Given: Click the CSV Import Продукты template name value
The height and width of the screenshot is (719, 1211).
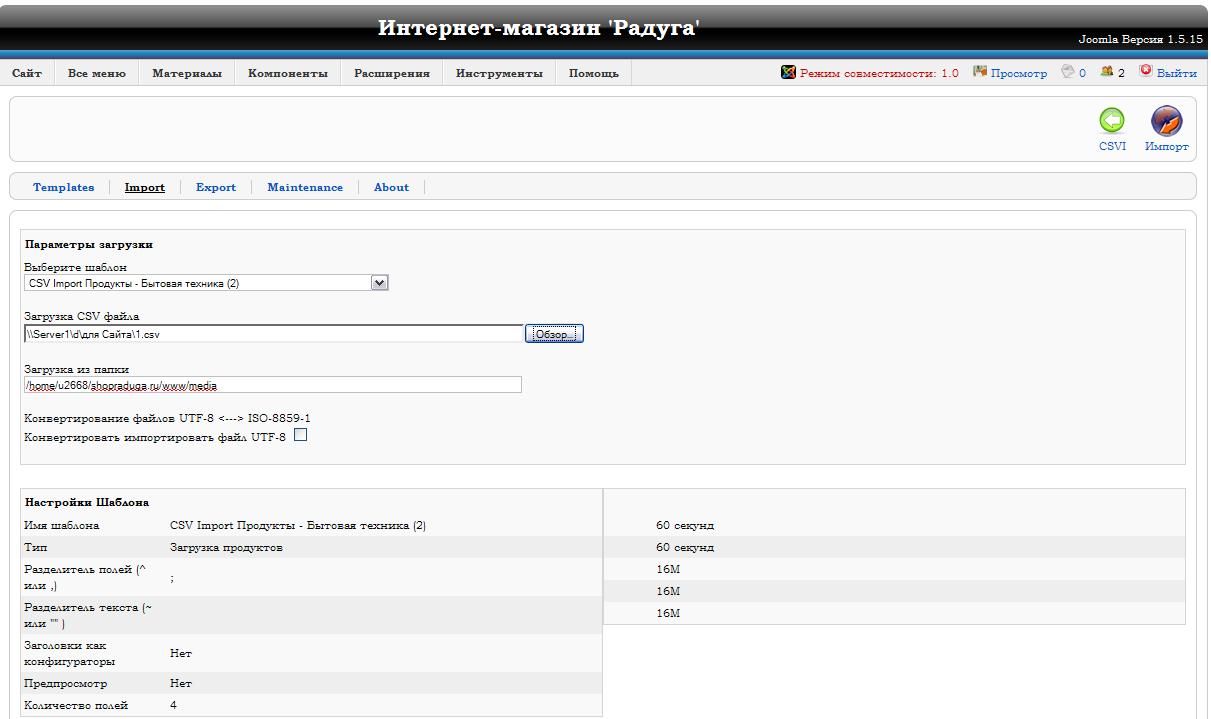Looking at the screenshot, I should (298, 525).
